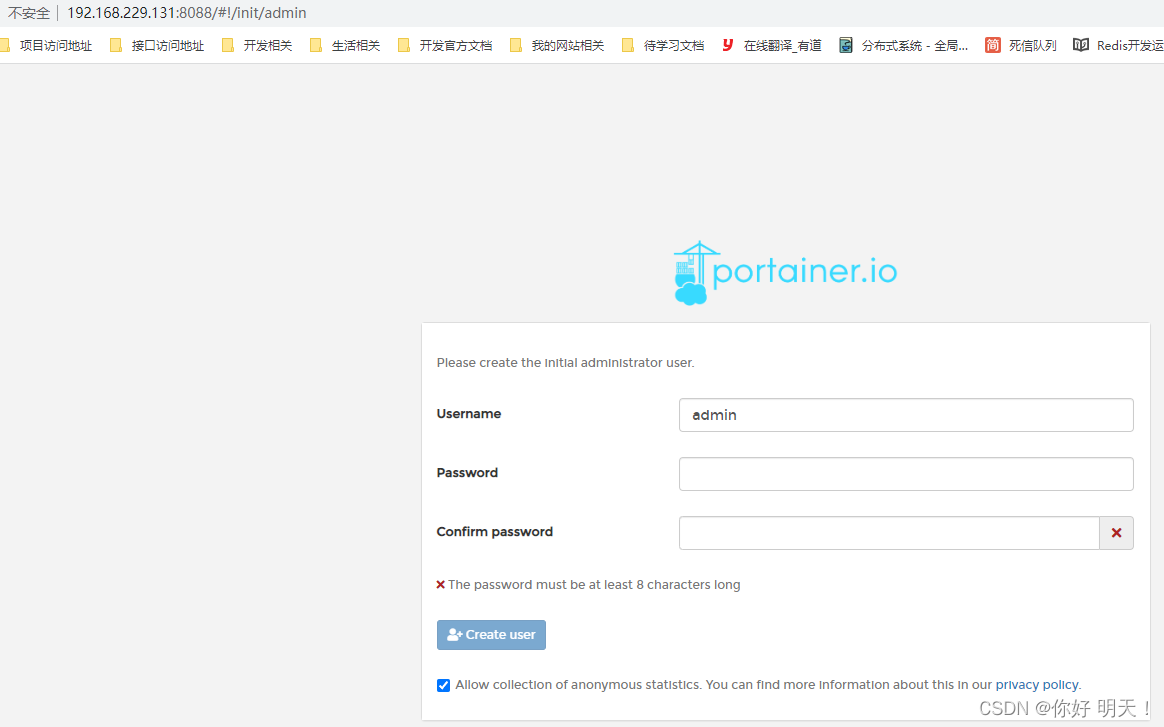Open the 待学习文档 bookmark folder

[663, 45]
